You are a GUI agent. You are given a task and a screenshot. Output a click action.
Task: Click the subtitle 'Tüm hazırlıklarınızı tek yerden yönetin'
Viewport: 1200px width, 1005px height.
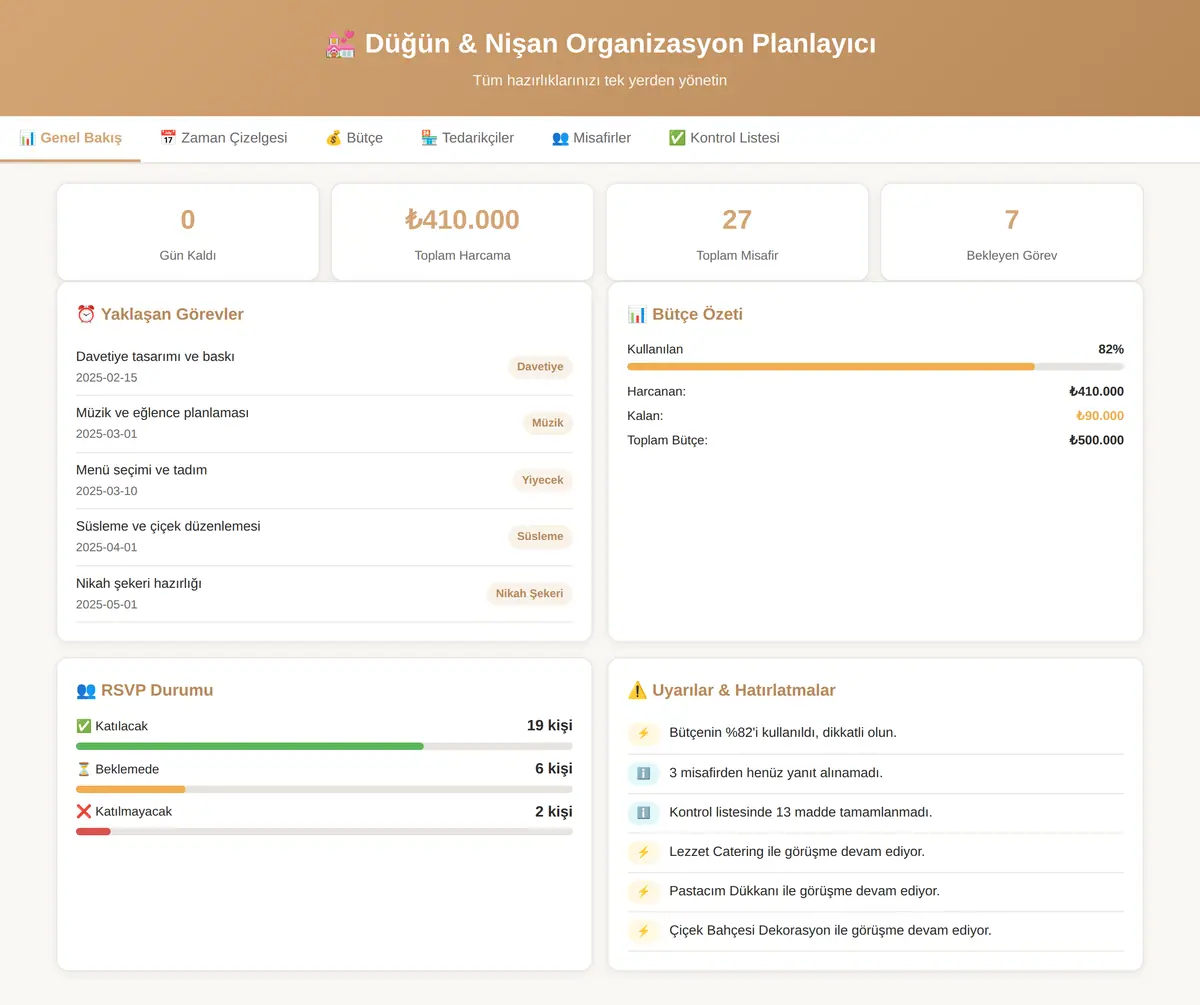point(600,80)
